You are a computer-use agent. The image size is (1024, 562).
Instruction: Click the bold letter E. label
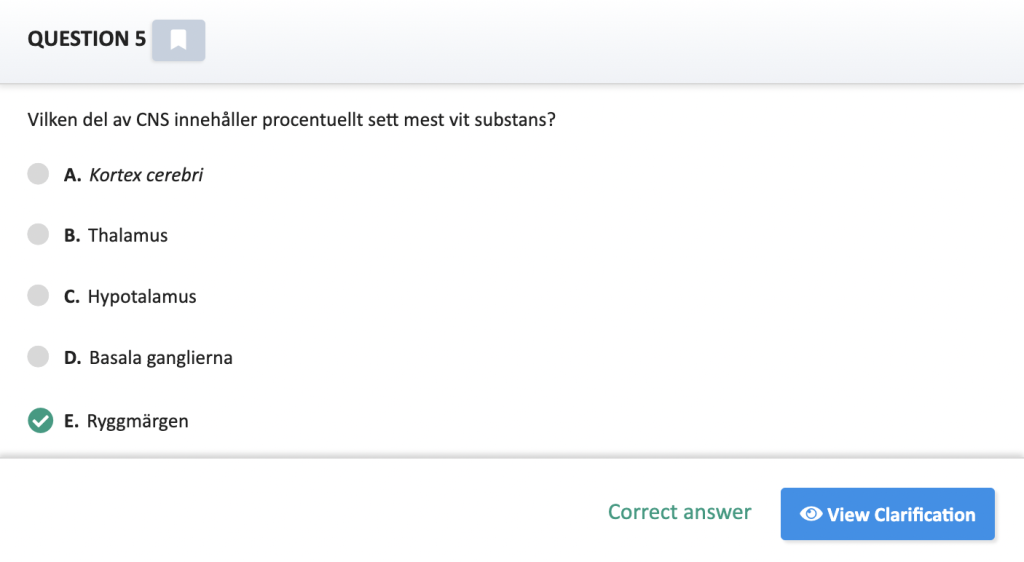click(71, 422)
